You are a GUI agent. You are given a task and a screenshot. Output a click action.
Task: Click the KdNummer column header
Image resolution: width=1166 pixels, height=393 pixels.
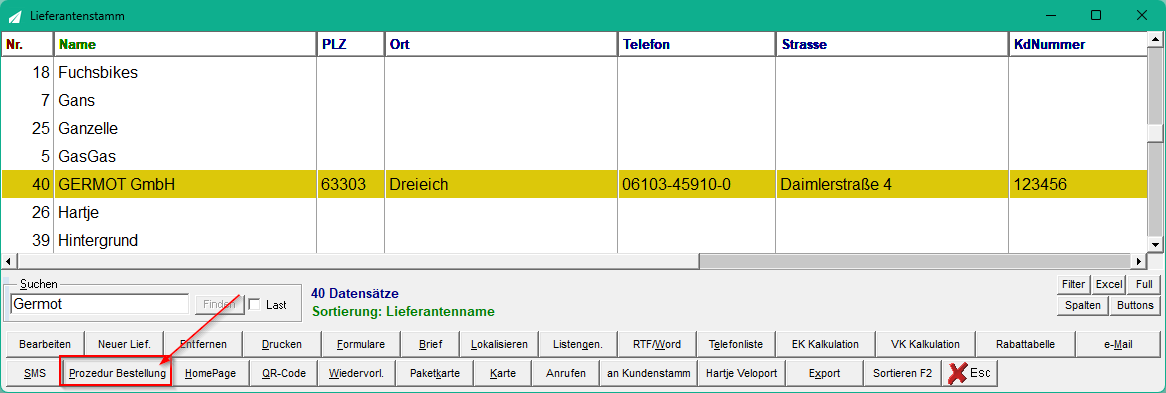pos(1078,45)
